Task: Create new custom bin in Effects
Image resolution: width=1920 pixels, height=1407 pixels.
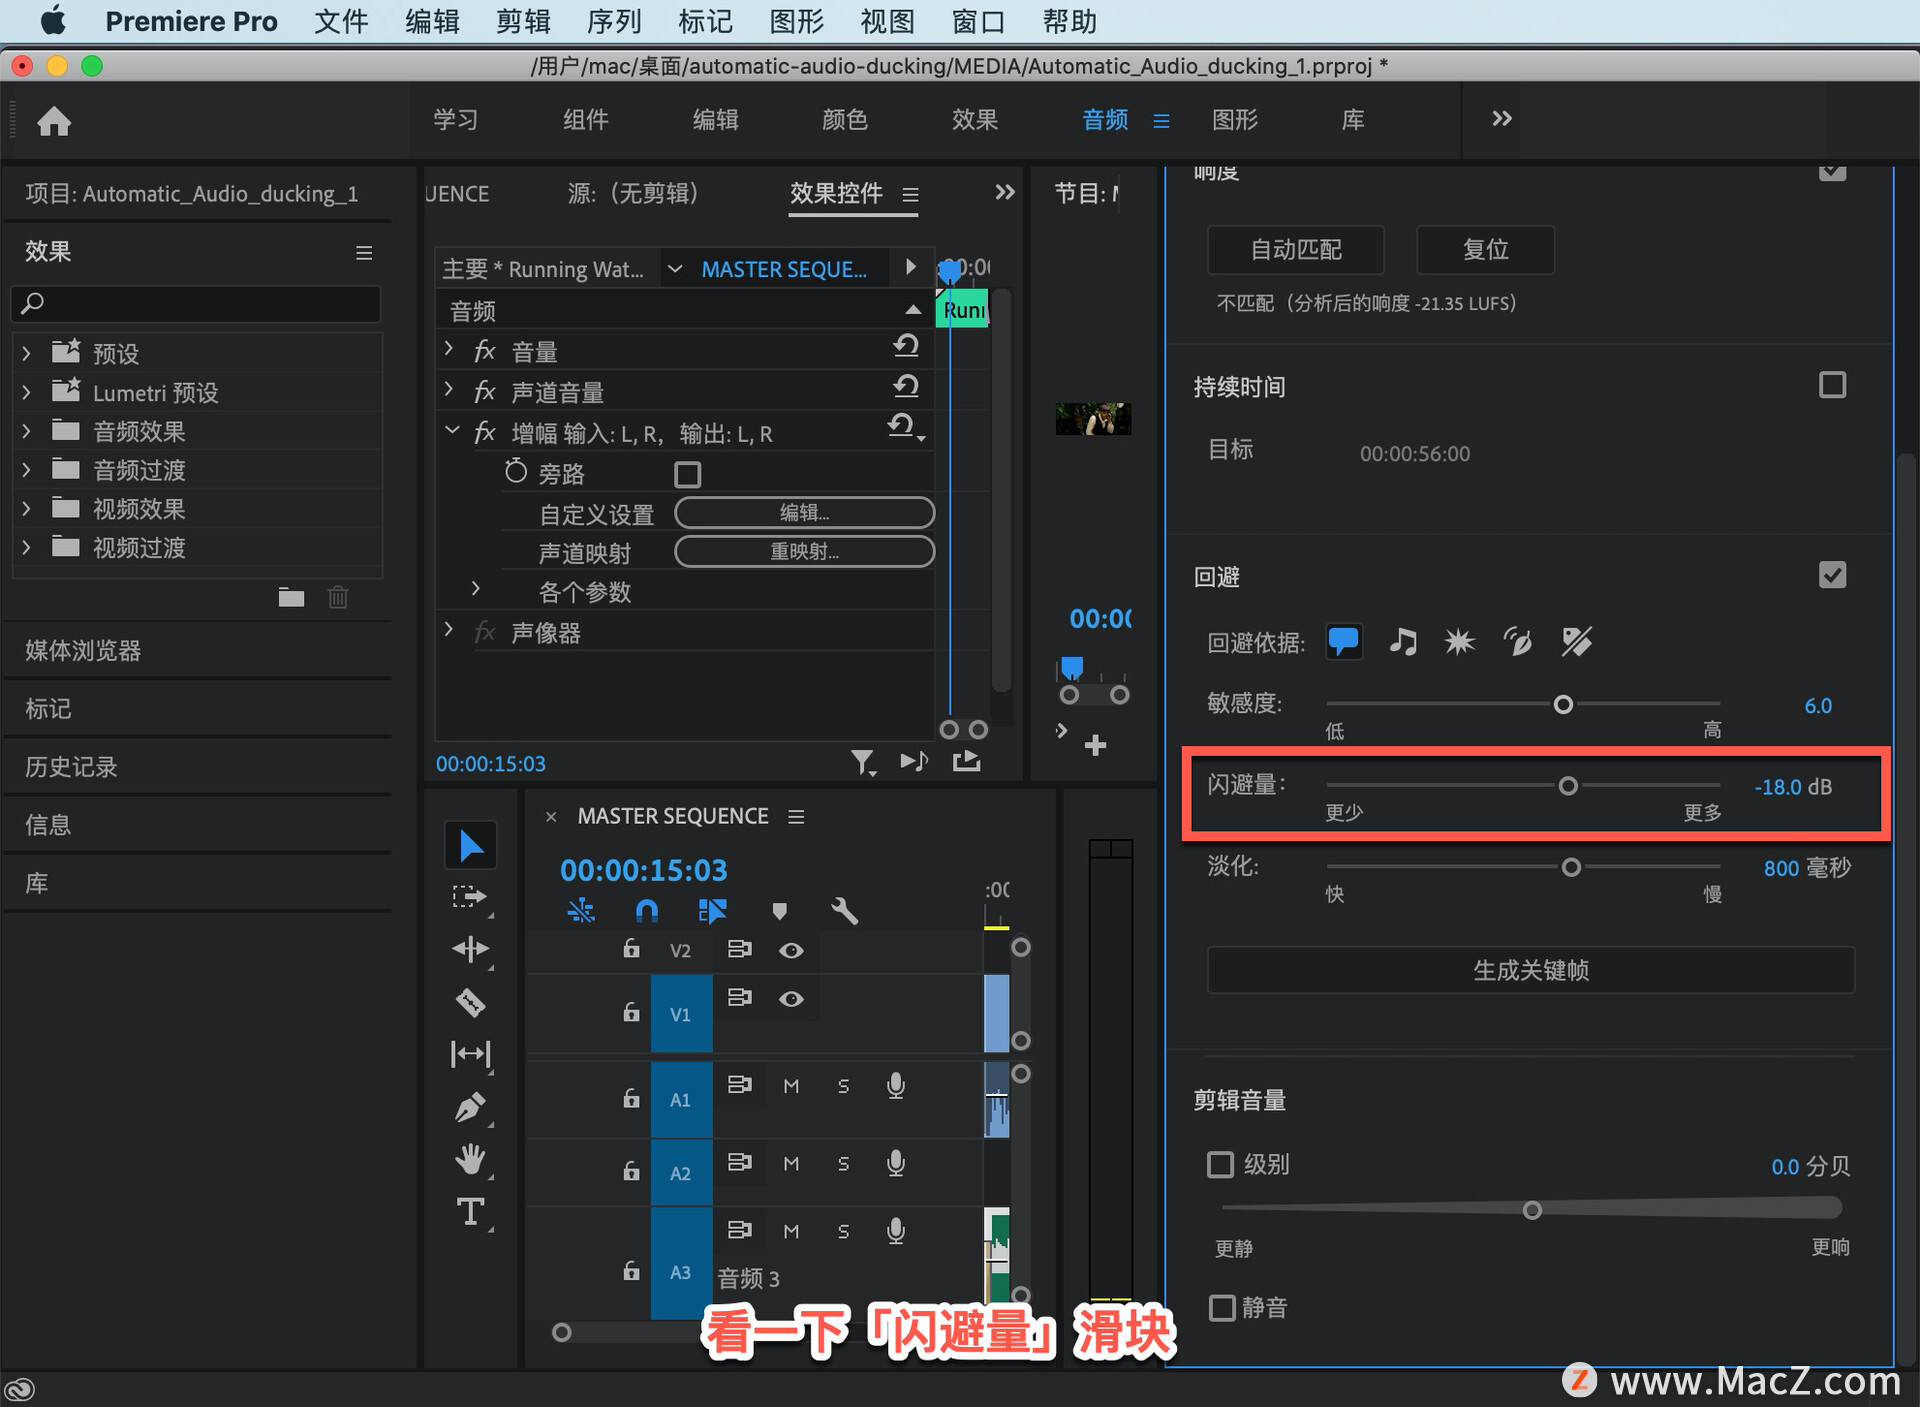Action: pyautogui.click(x=291, y=597)
